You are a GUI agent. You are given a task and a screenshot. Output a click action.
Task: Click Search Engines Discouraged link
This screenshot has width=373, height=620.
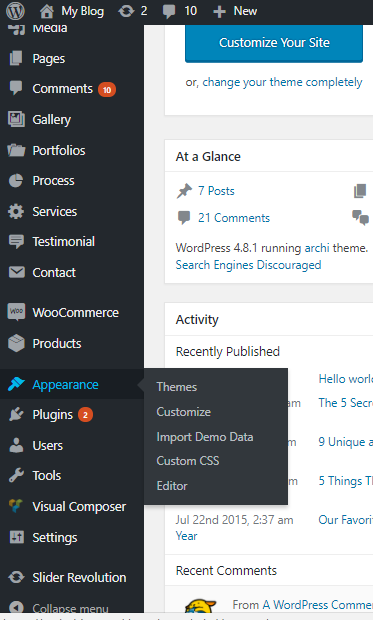[248, 265]
